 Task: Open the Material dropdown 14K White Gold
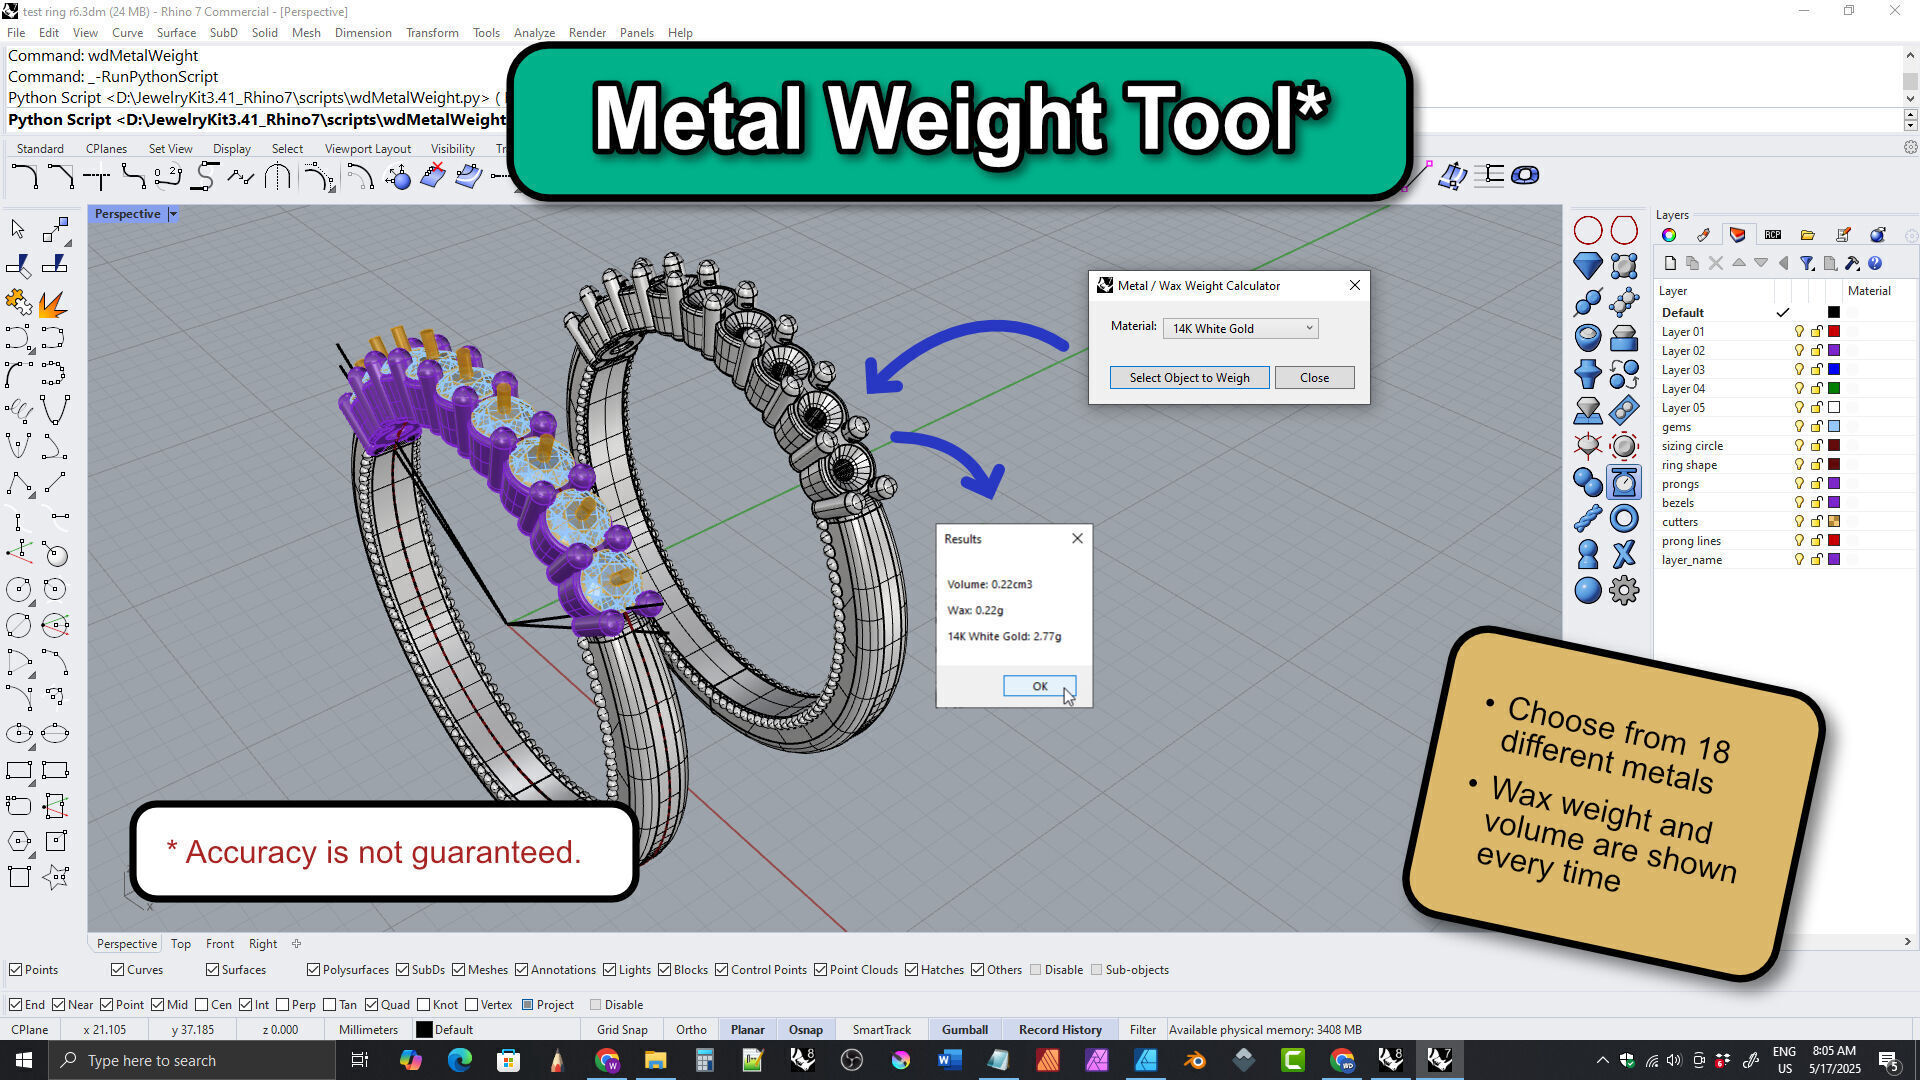pyautogui.click(x=1241, y=328)
